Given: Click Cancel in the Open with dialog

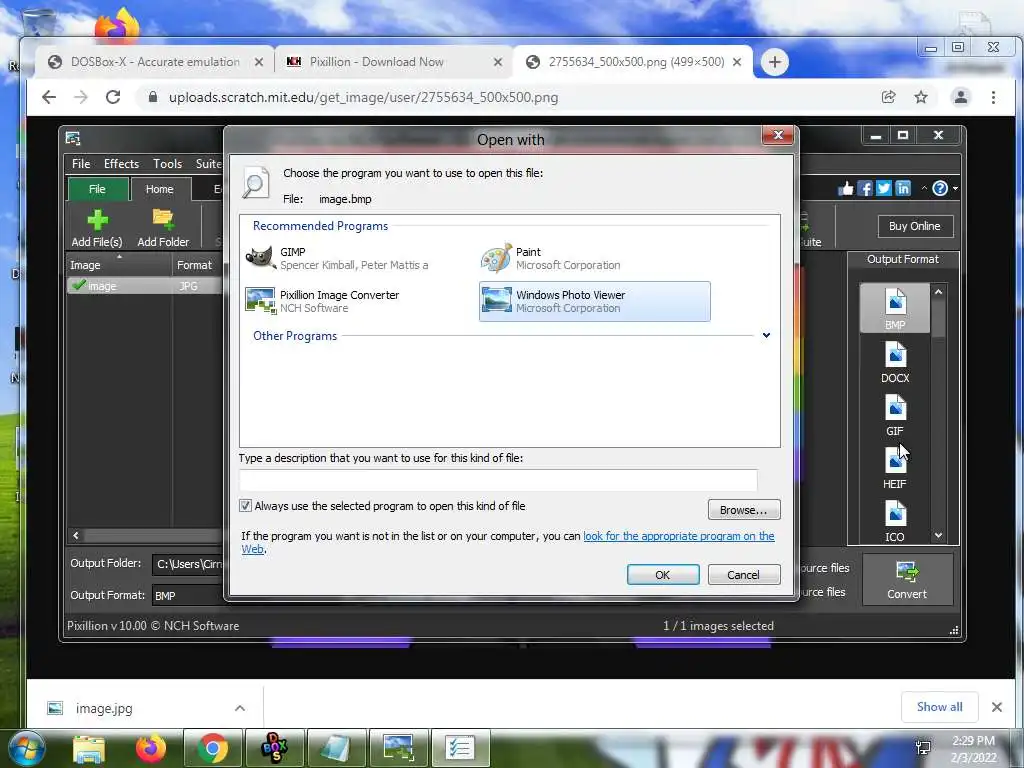Looking at the screenshot, I should (744, 575).
